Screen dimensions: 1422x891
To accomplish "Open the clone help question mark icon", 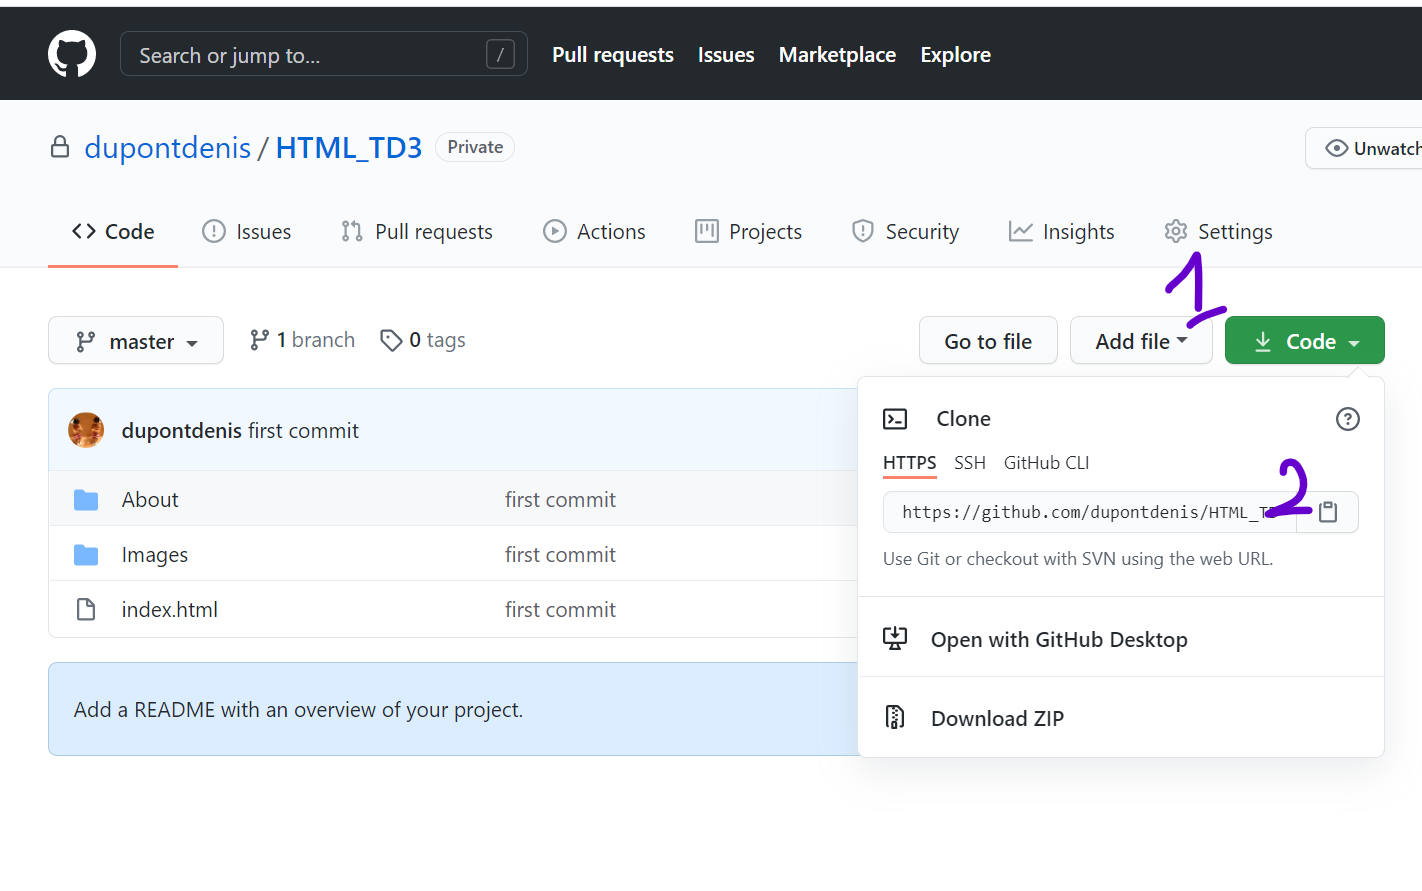I will pos(1348,419).
